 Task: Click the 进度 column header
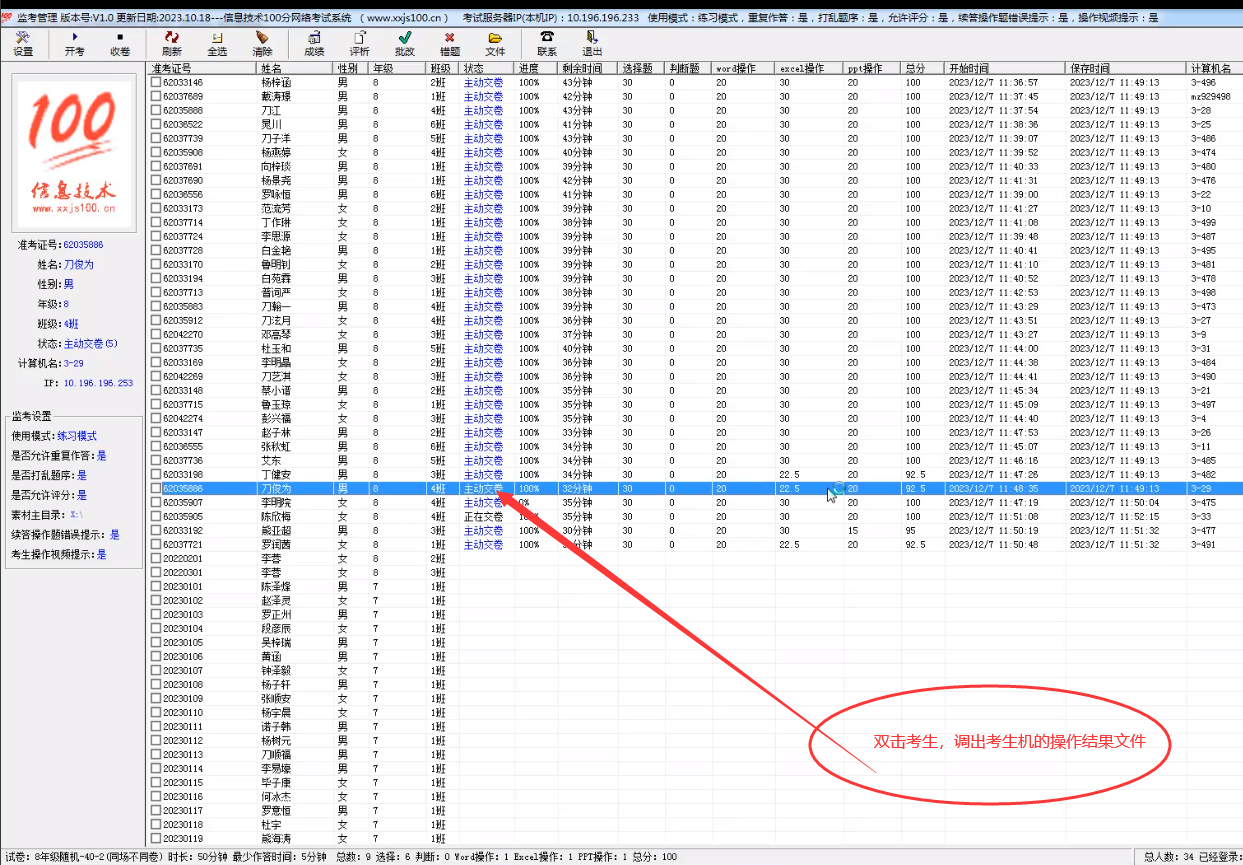coord(537,68)
